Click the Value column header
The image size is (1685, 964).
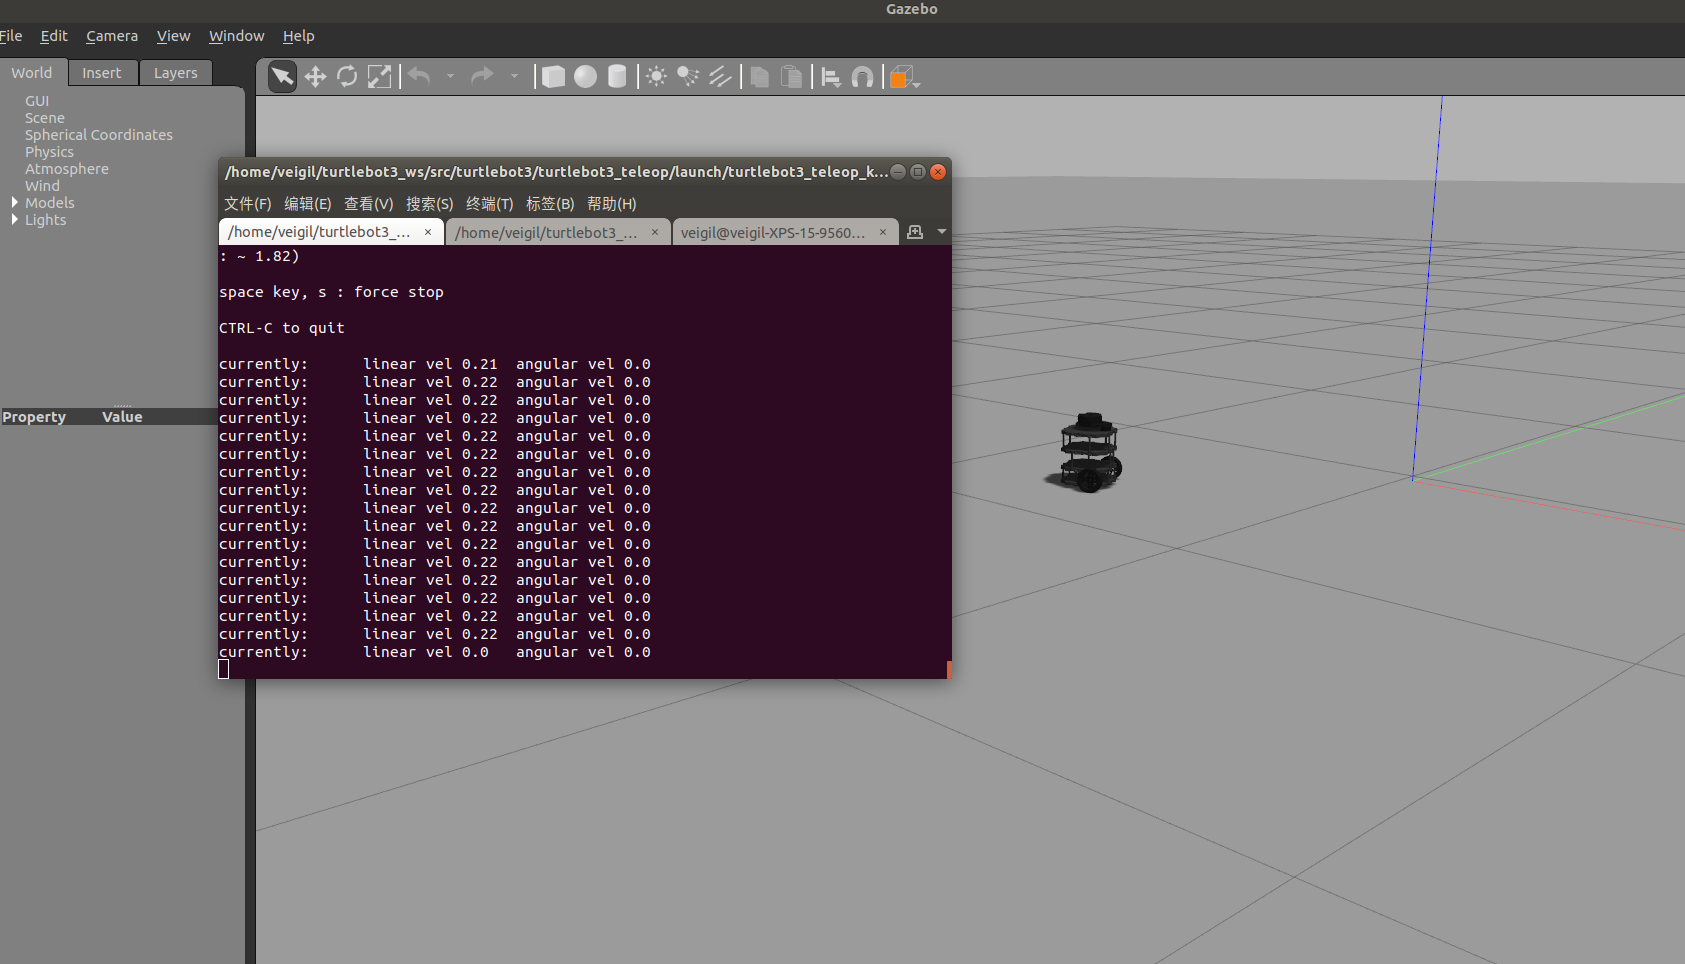tap(122, 417)
